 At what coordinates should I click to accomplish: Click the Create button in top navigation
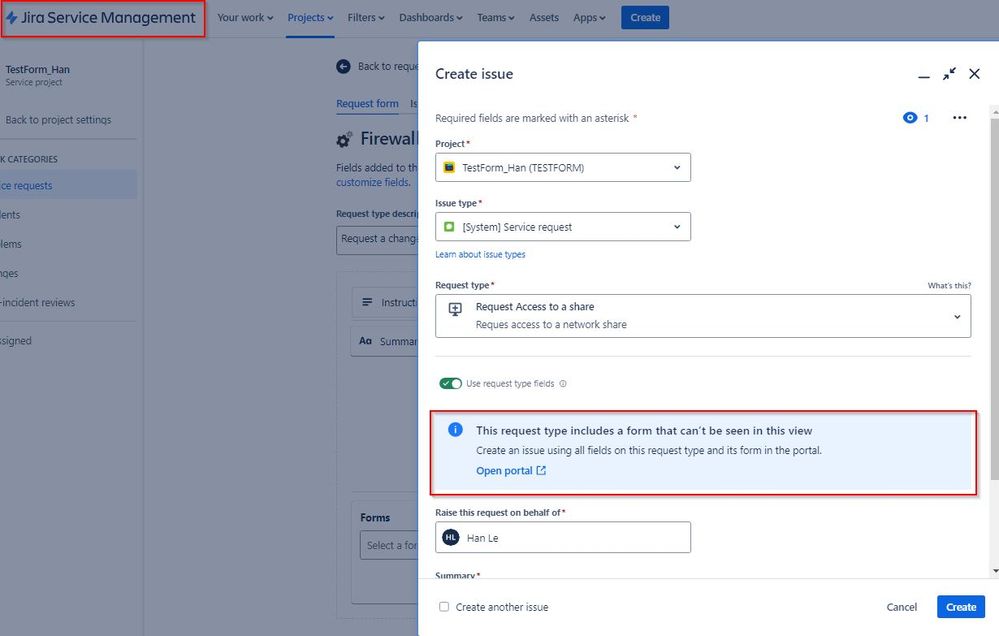click(645, 18)
